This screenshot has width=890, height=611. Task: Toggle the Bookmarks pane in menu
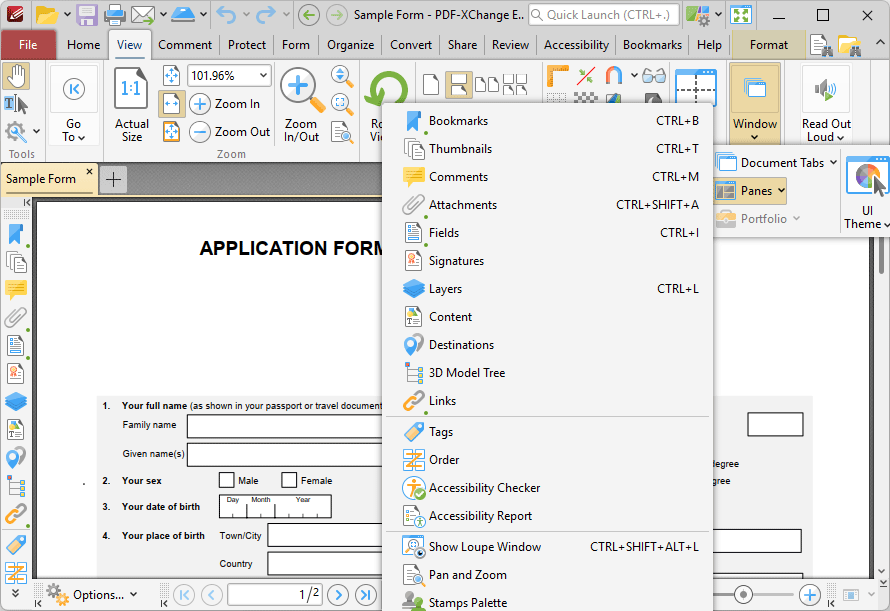[550, 121]
